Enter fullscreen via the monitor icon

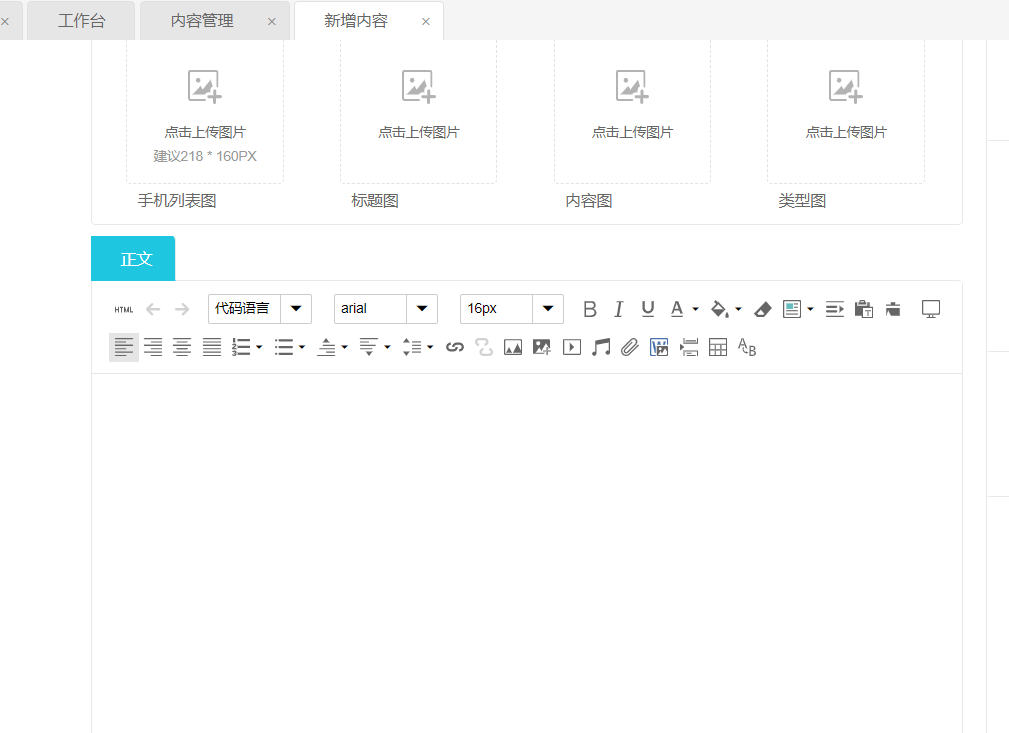(x=931, y=310)
